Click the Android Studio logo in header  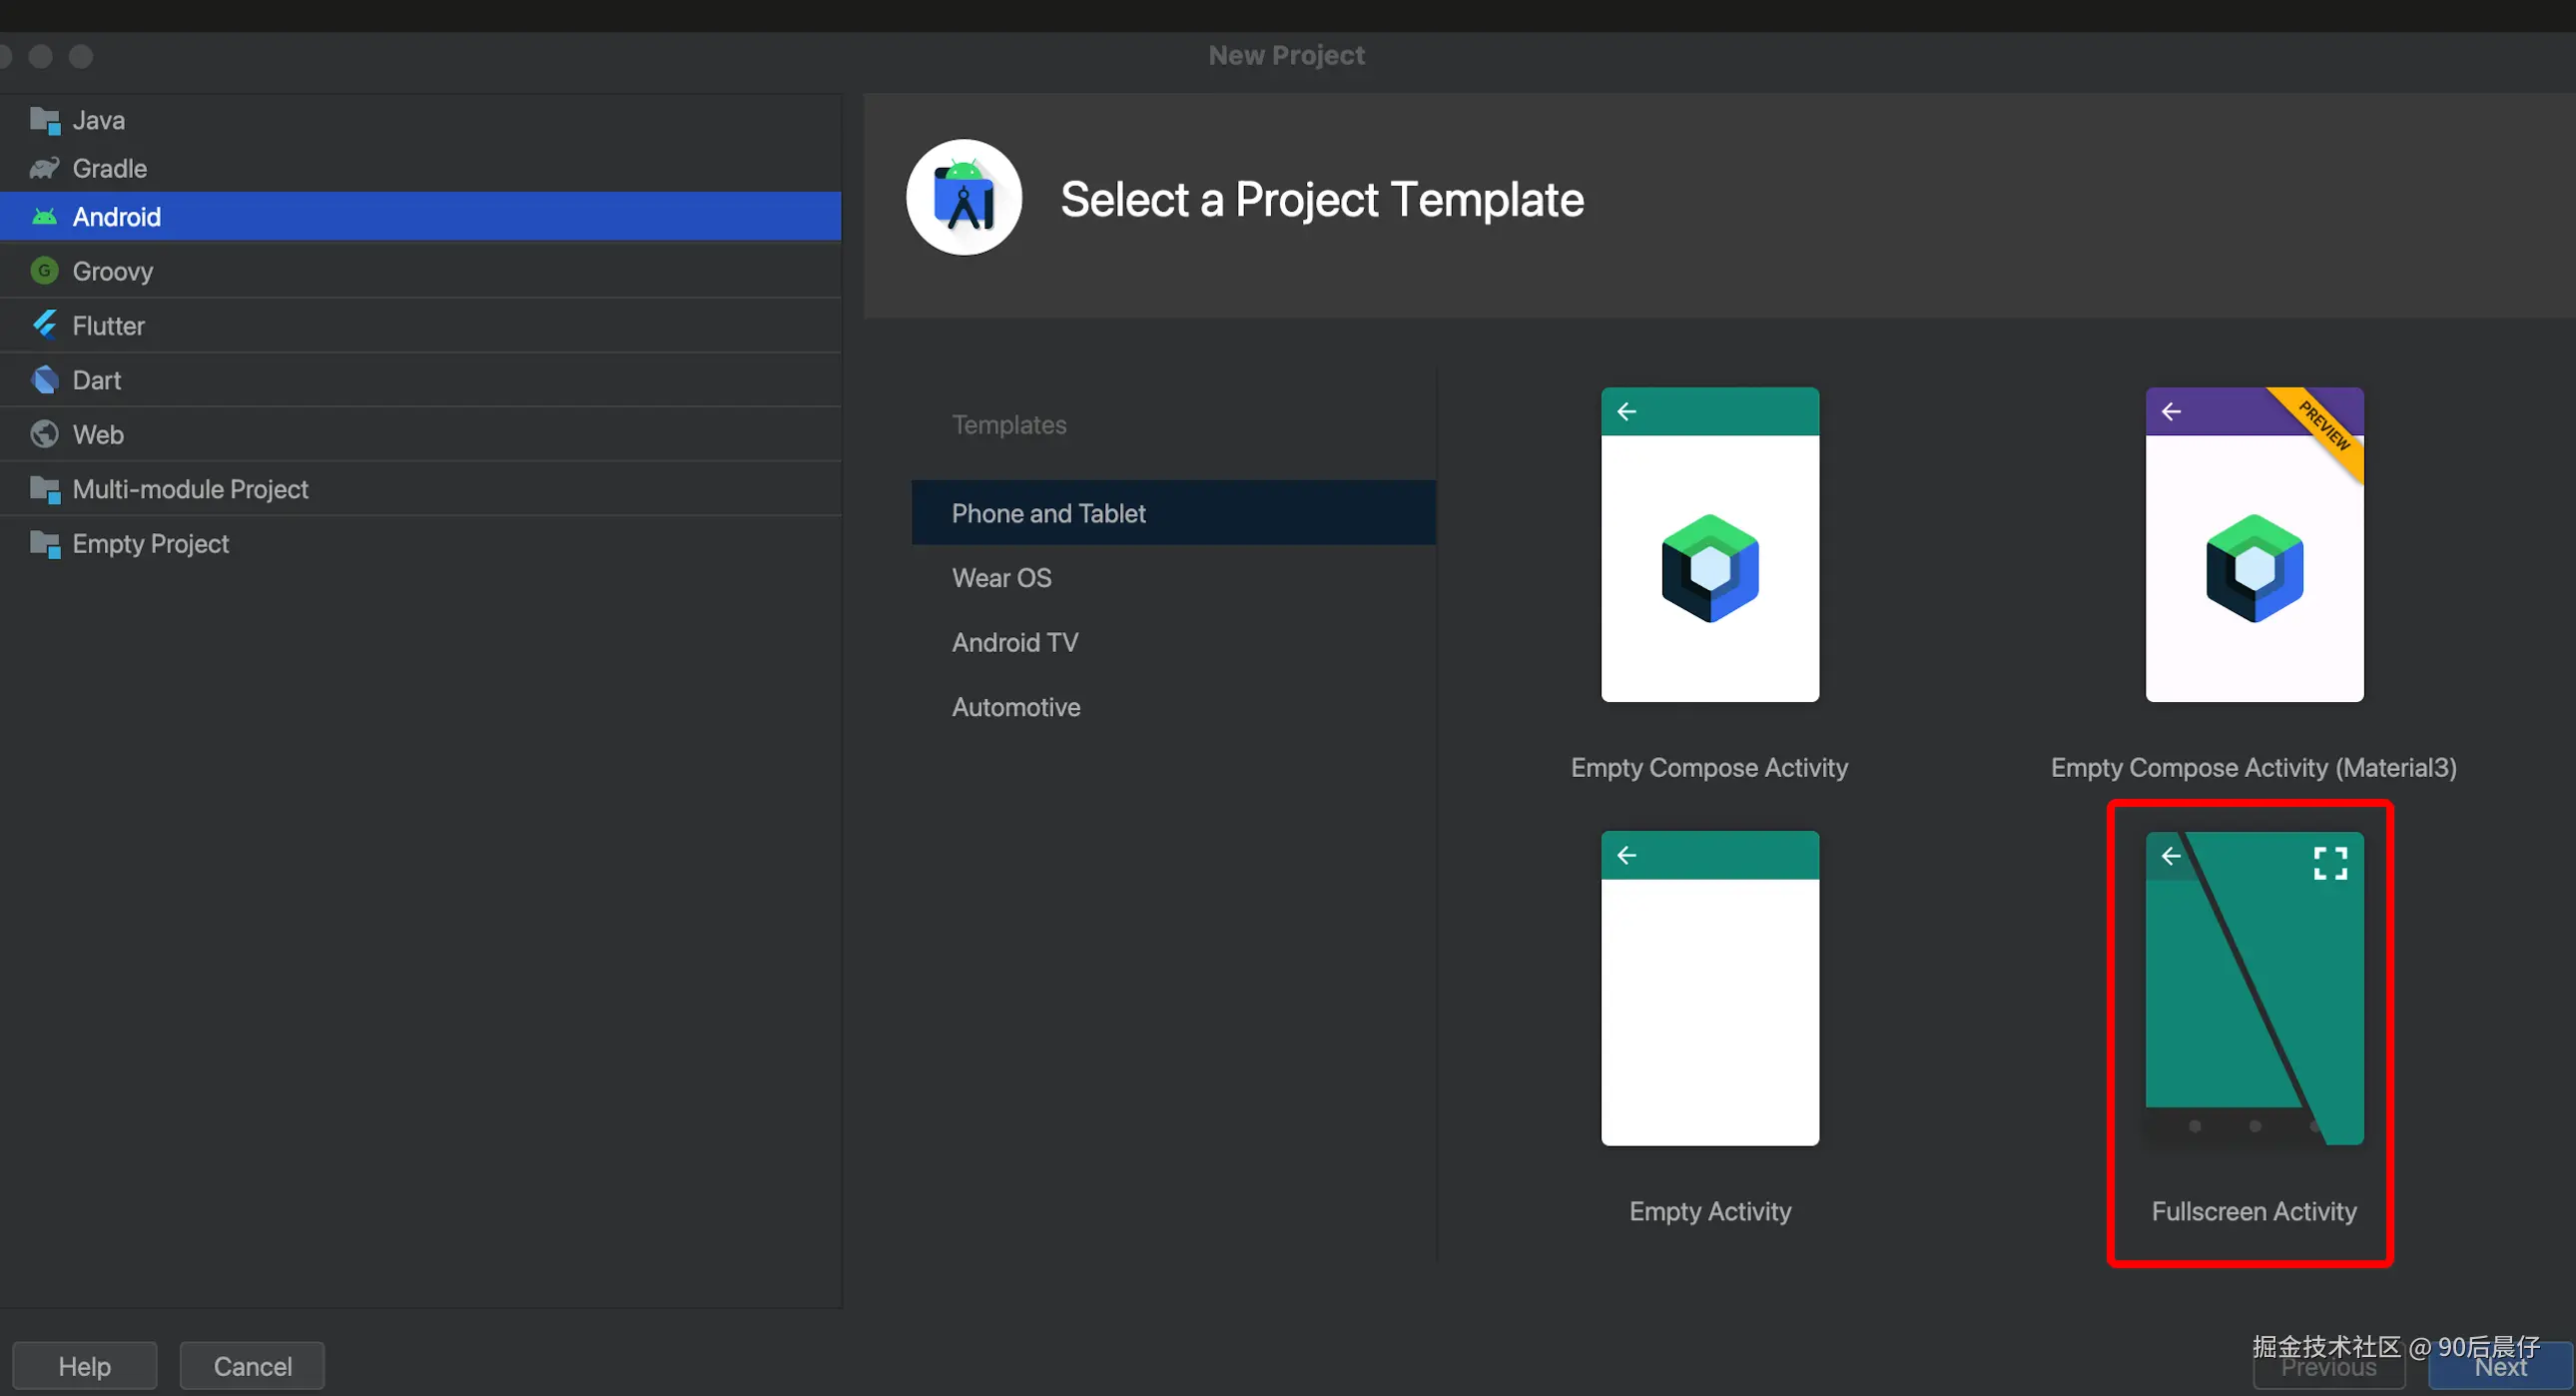click(963, 198)
